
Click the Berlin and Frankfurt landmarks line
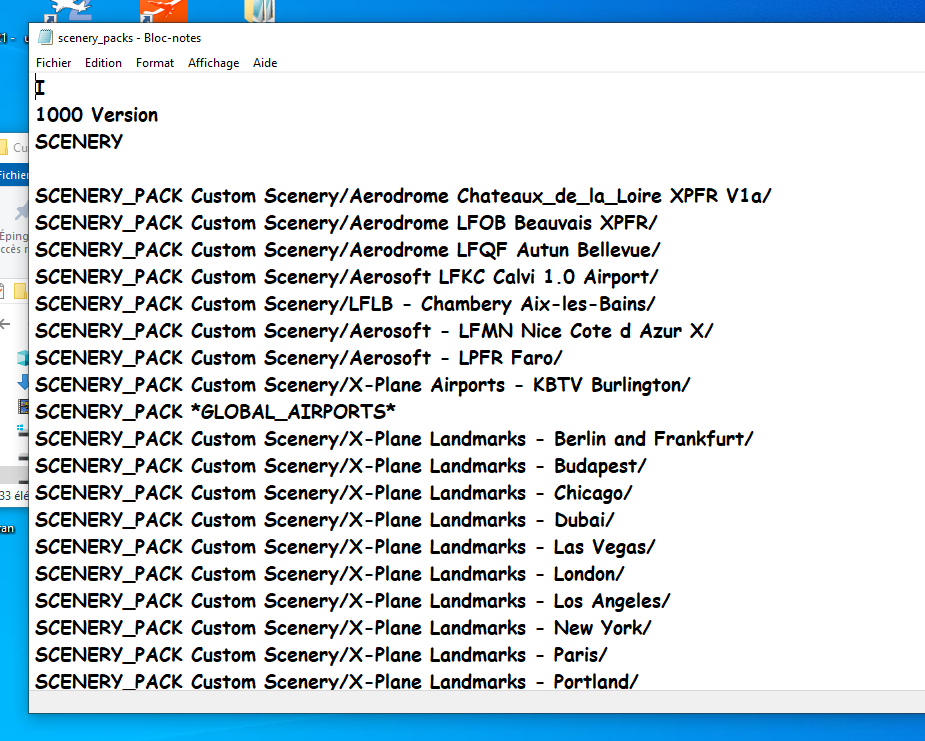(394, 439)
